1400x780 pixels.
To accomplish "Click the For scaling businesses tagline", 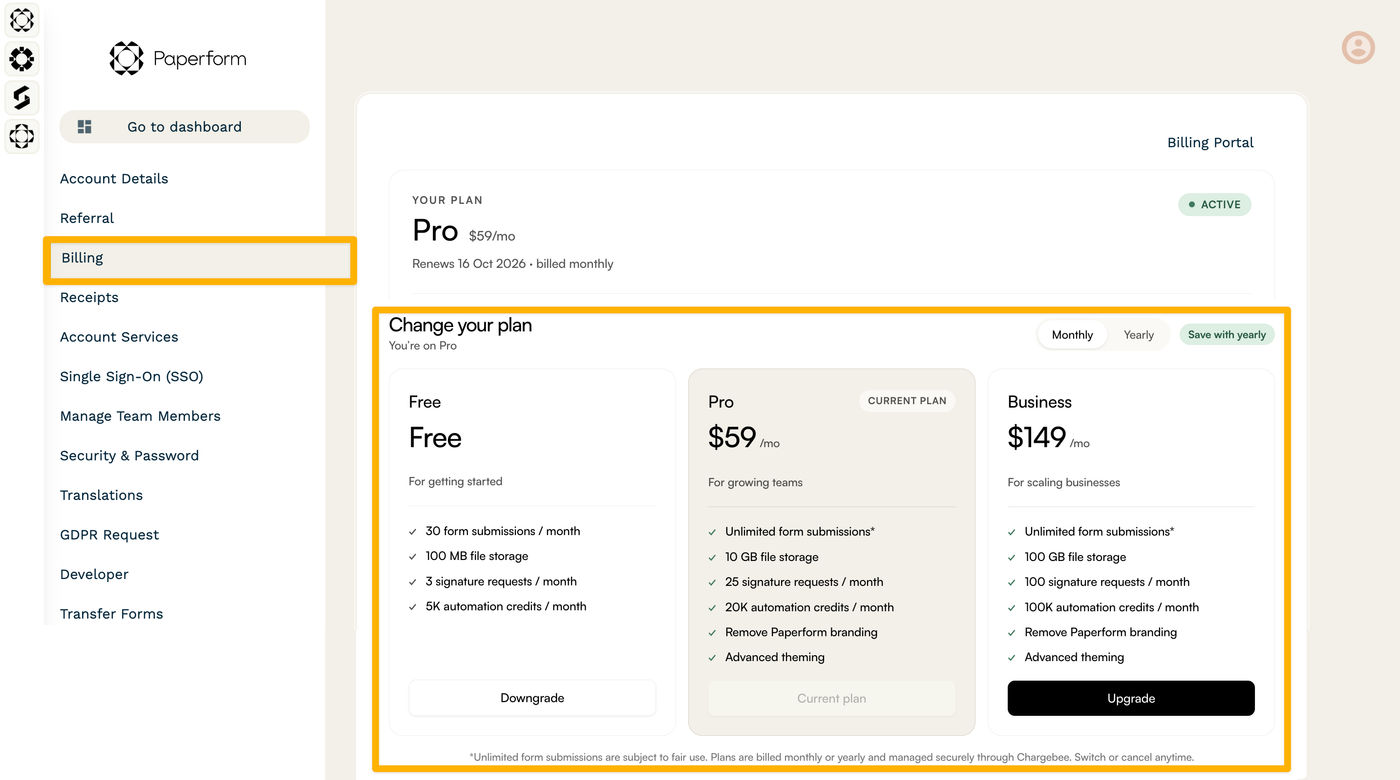I will (1064, 482).
